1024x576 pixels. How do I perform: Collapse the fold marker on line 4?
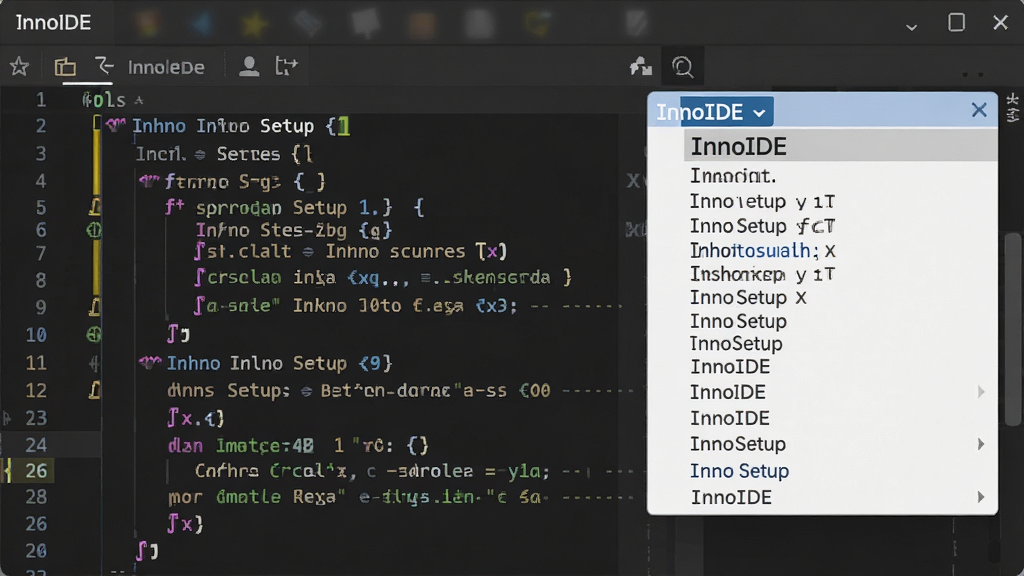pos(149,180)
